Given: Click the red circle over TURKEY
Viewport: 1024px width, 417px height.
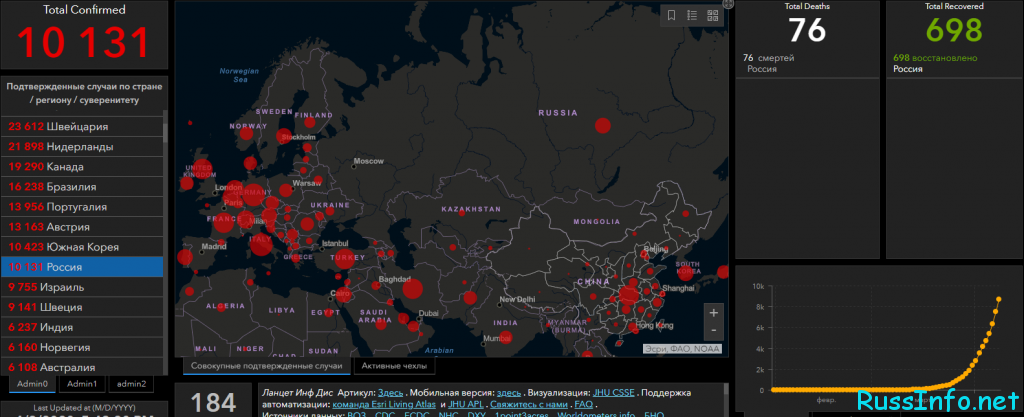Looking at the screenshot, I should pos(345,258).
